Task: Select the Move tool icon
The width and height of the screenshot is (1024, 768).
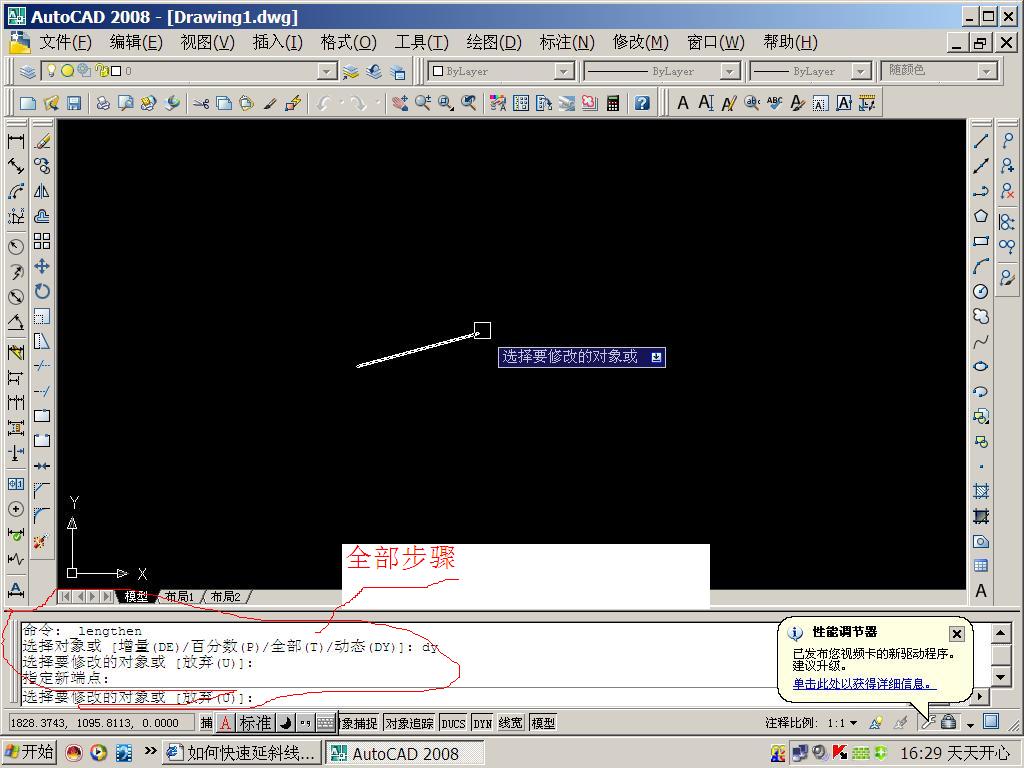Action: point(42,266)
